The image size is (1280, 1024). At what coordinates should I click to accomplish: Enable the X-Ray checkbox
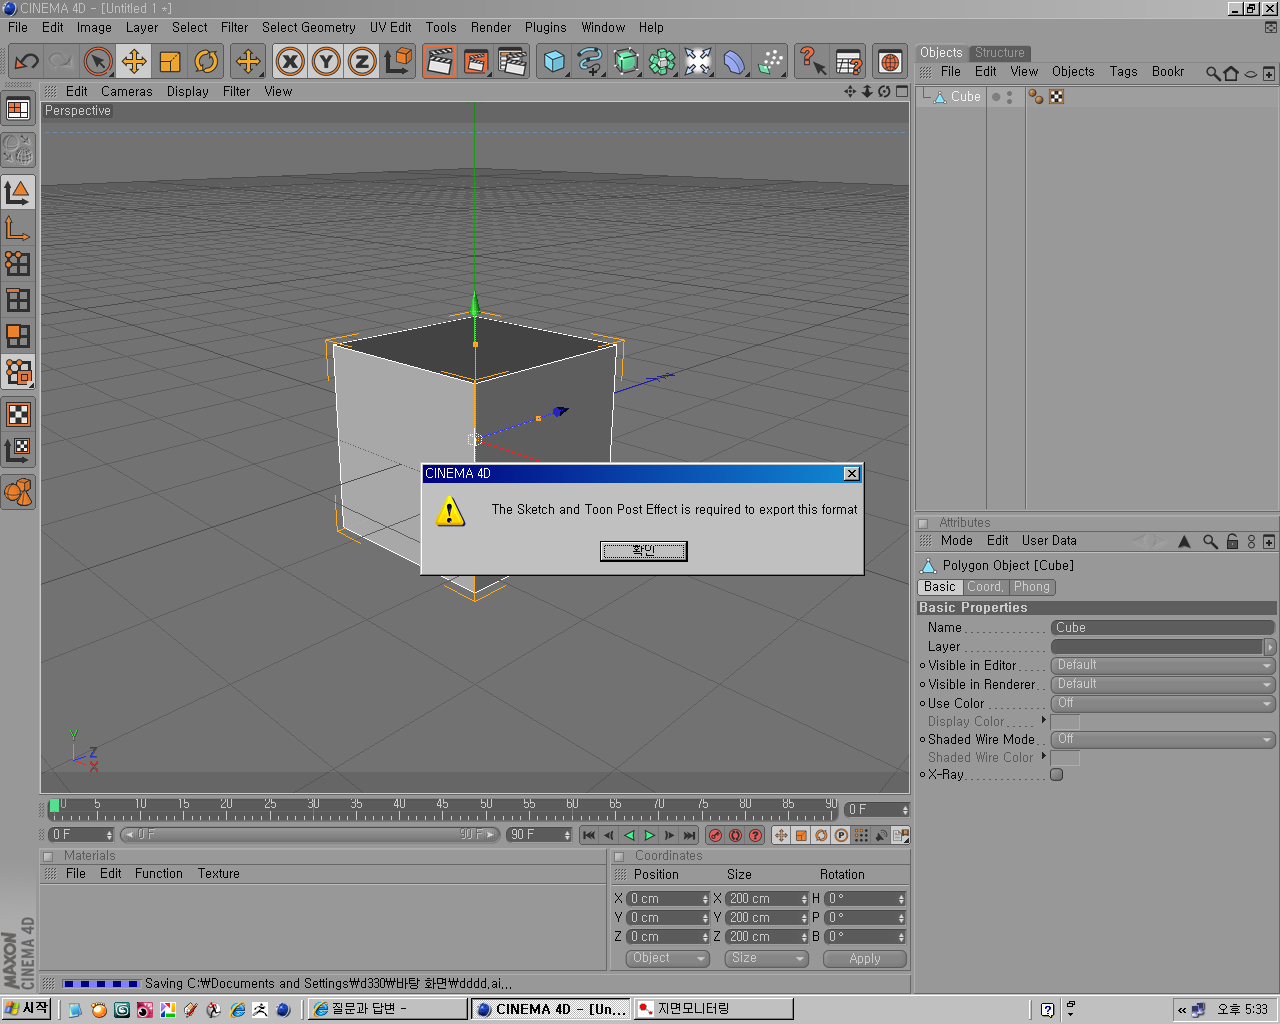pos(1056,774)
